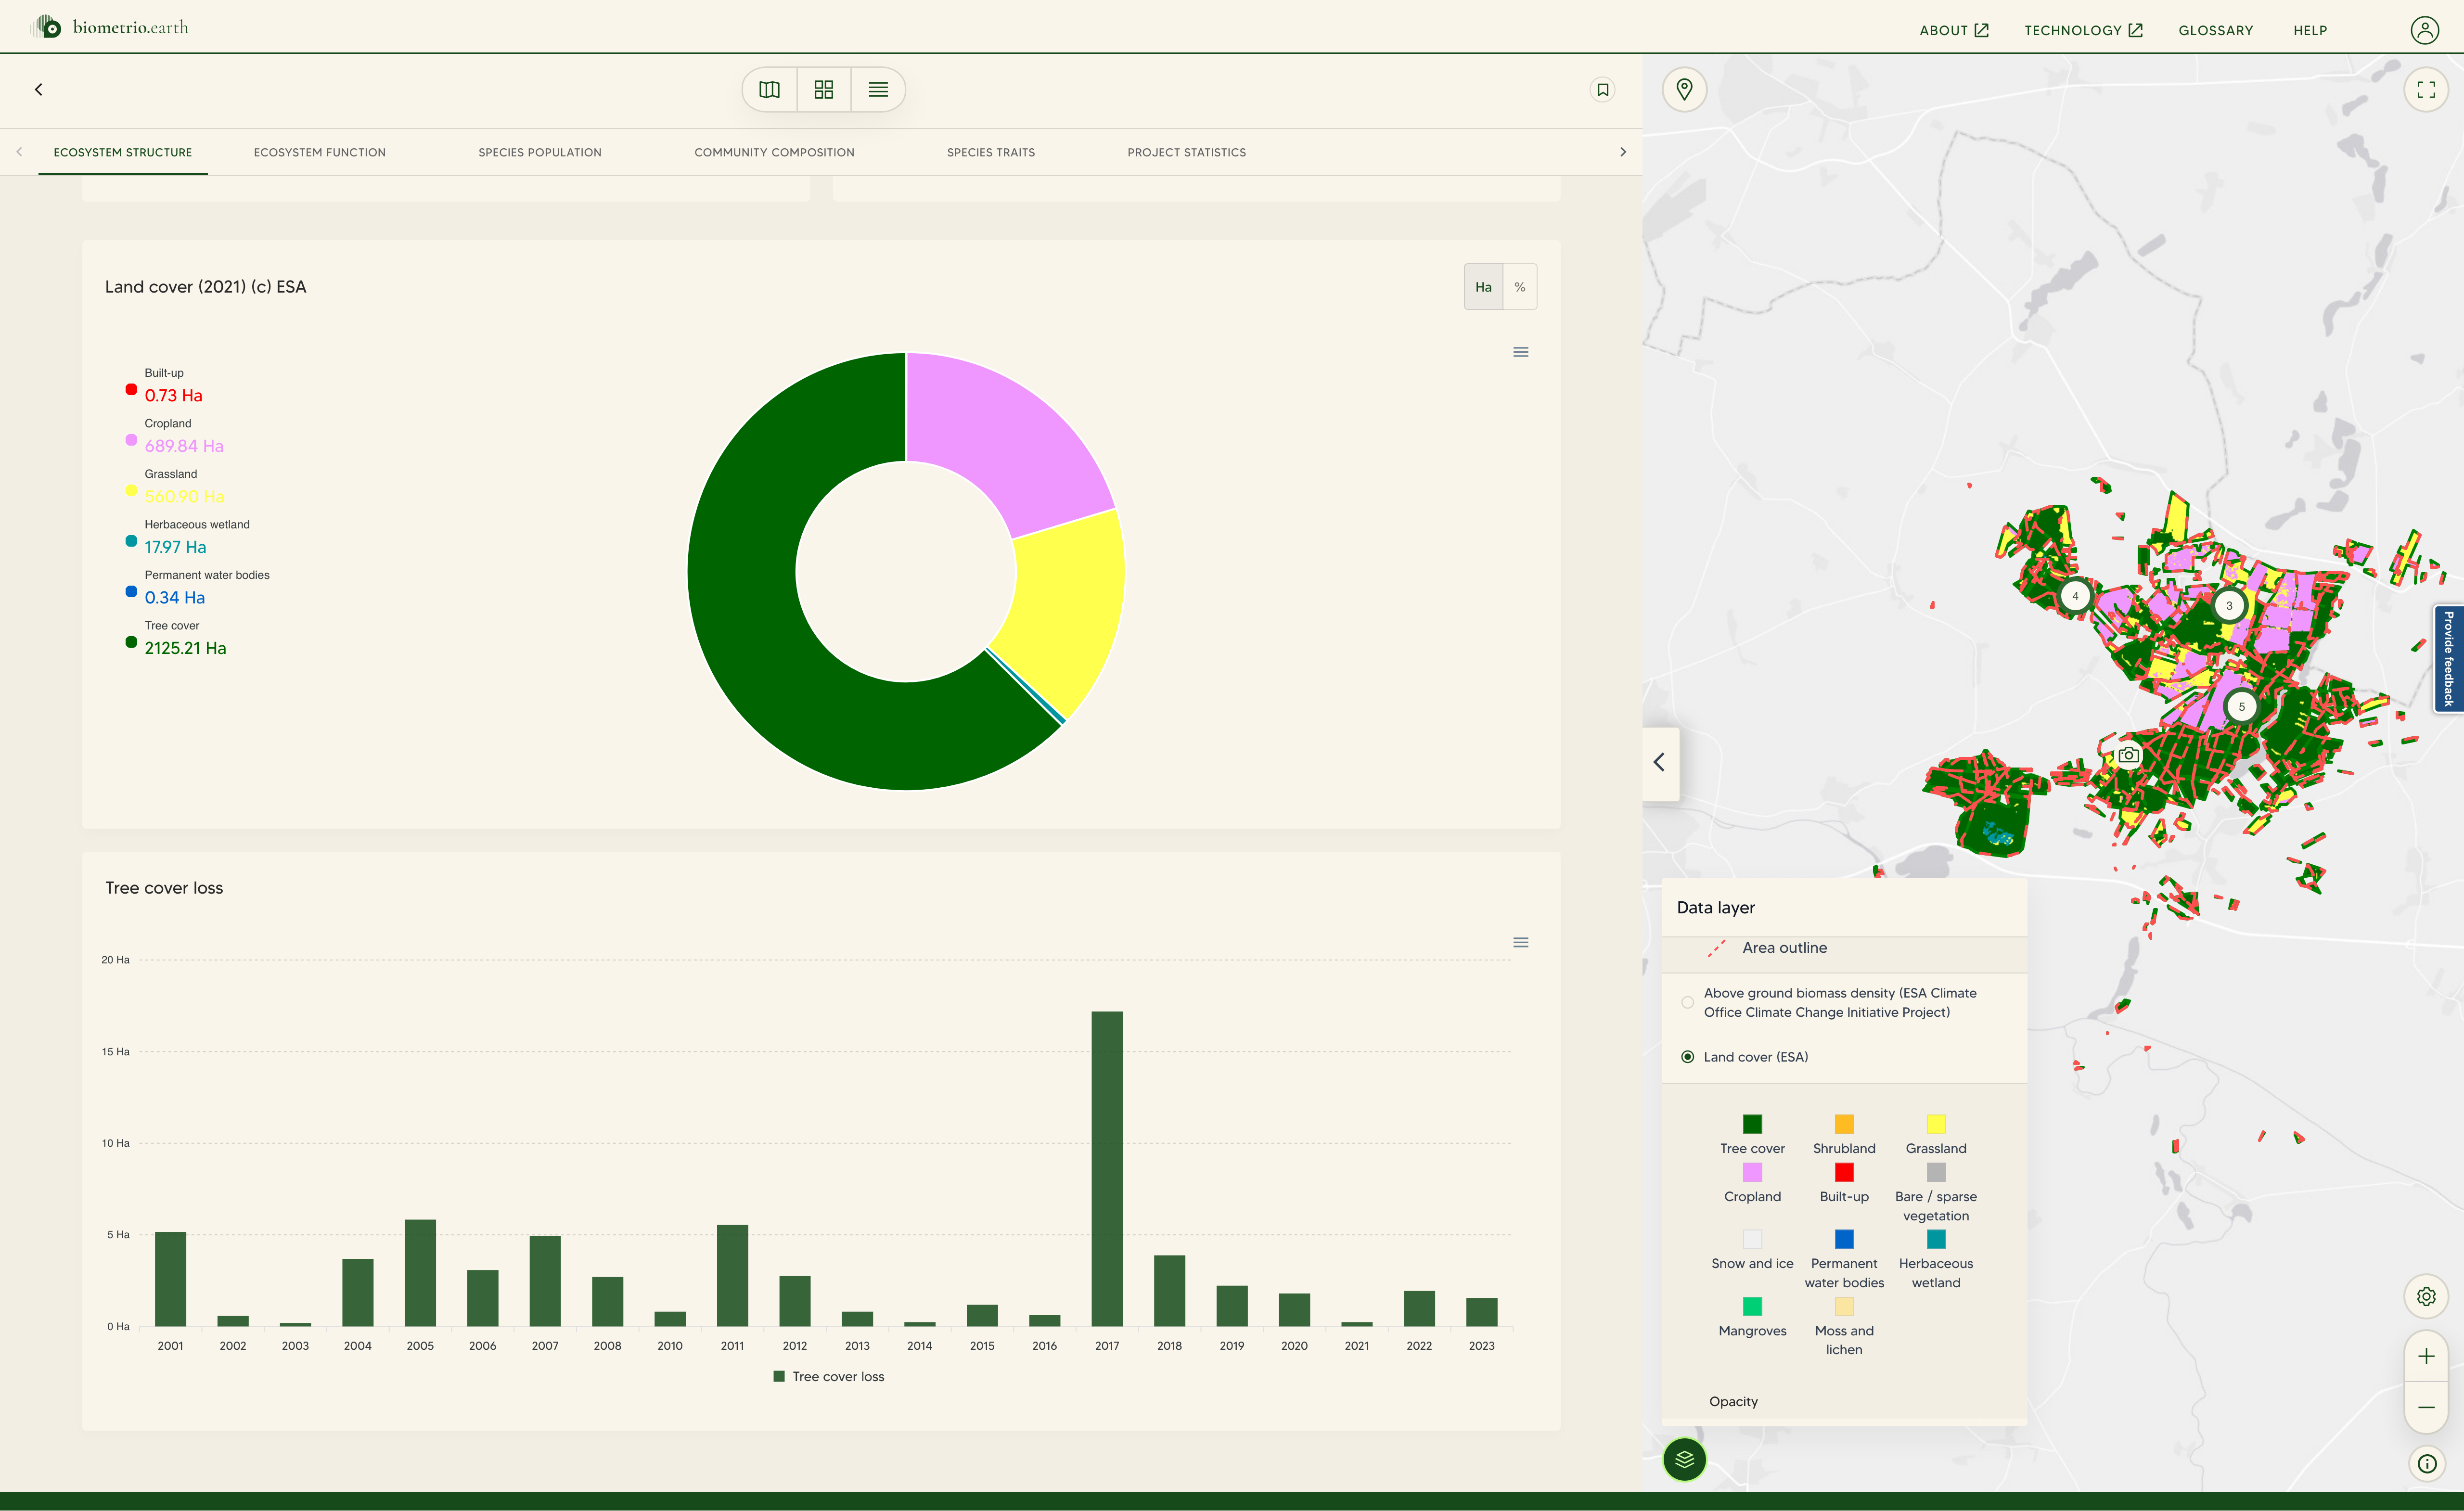Toggle Built-up legend entry
2464x1511 pixels.
tap(165, 385)
